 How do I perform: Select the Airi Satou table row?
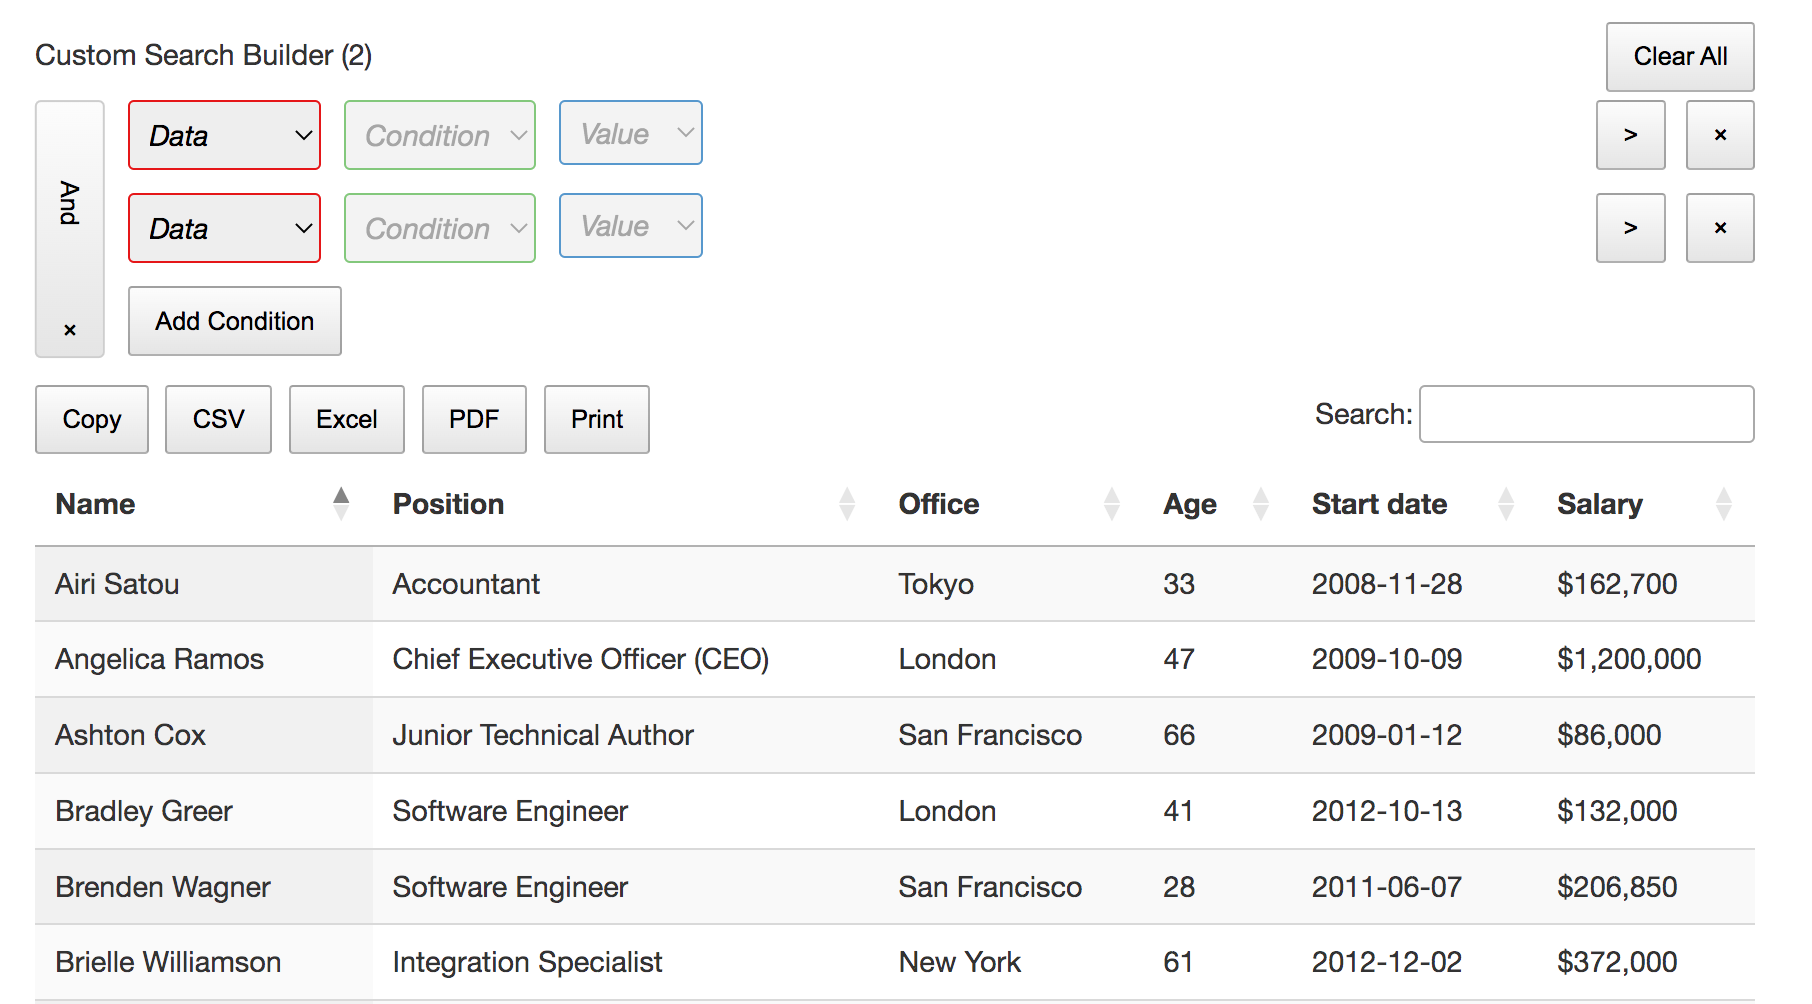(x=600, y=584)
